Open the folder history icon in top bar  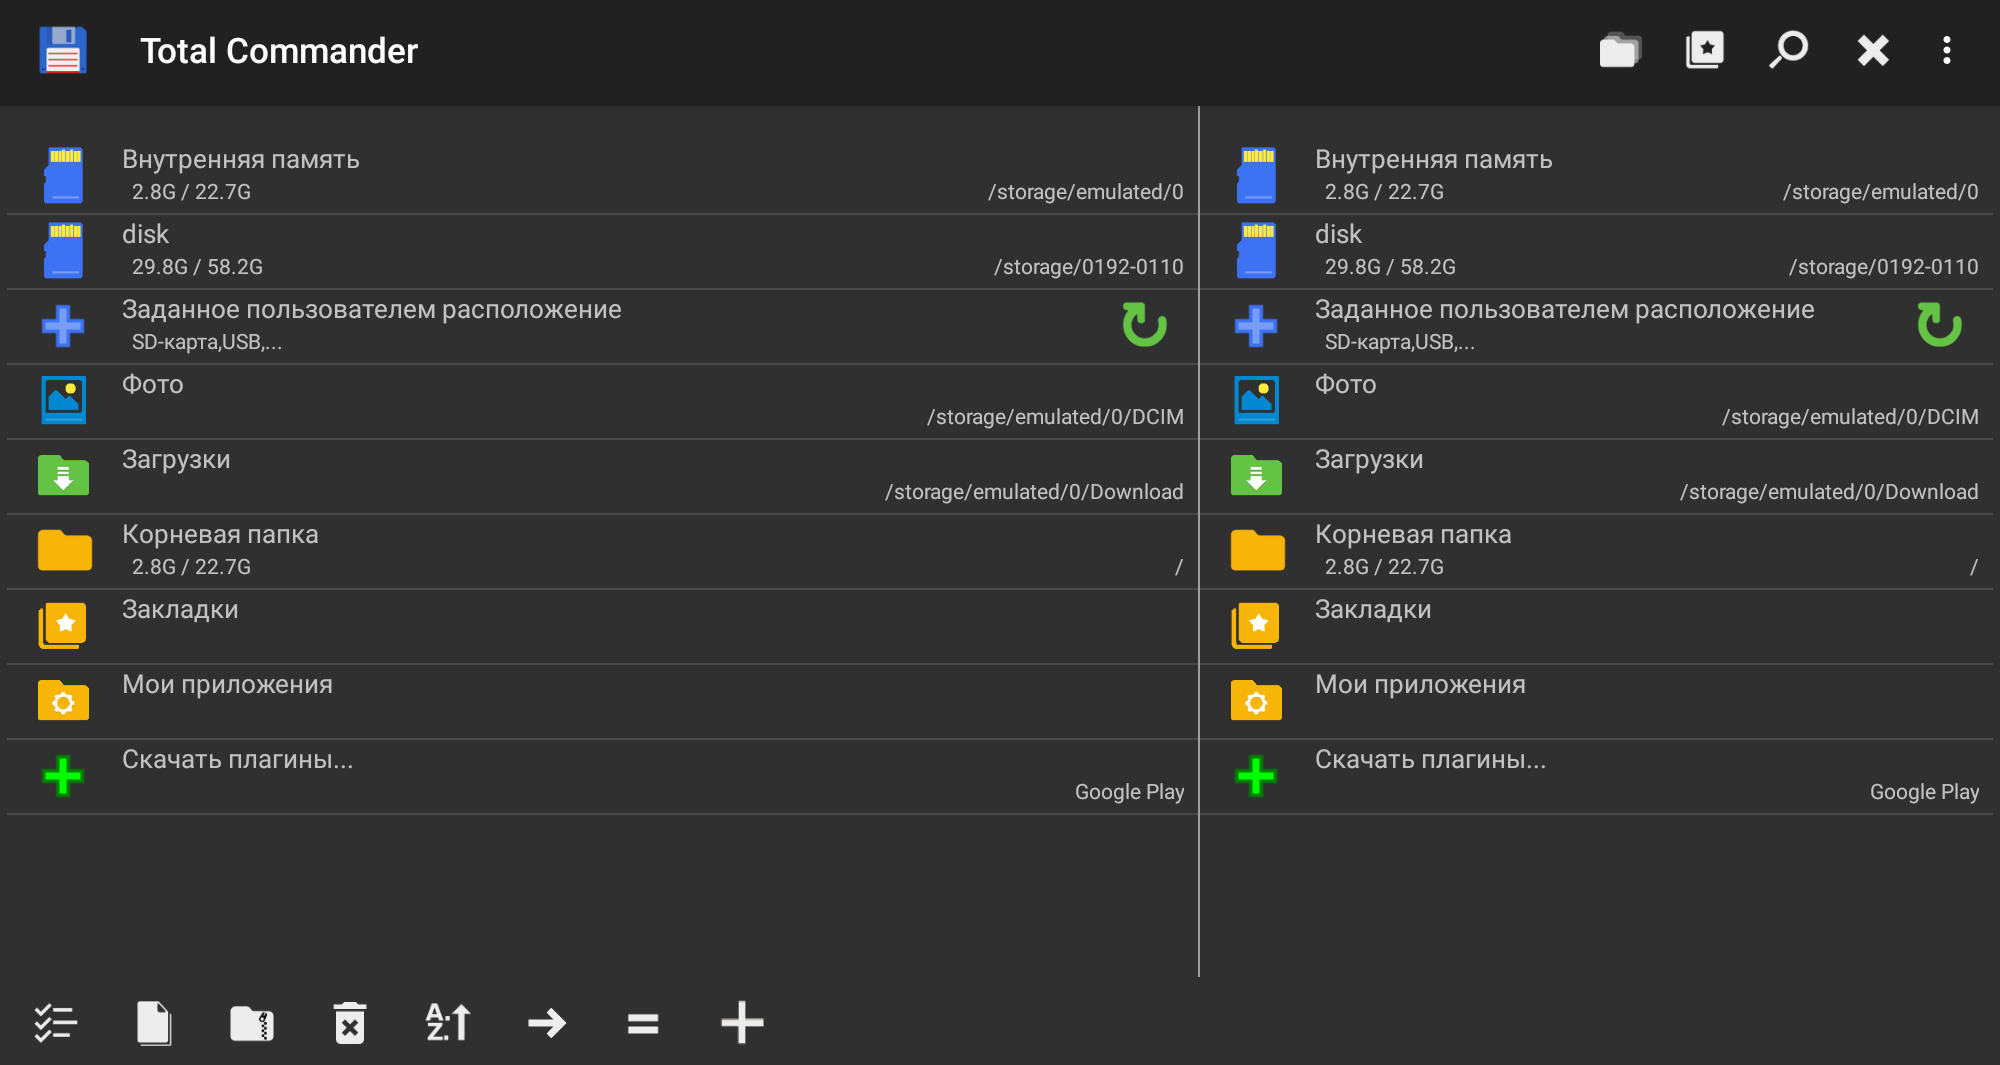point(1620,50)
